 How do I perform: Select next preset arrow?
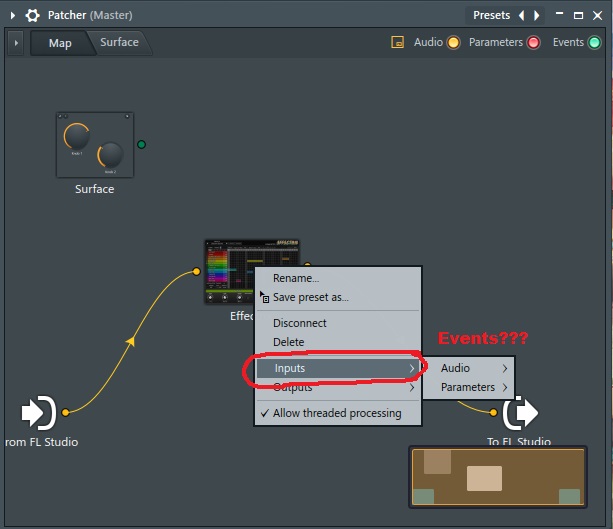pyautogui.click(x=536, y=15)
